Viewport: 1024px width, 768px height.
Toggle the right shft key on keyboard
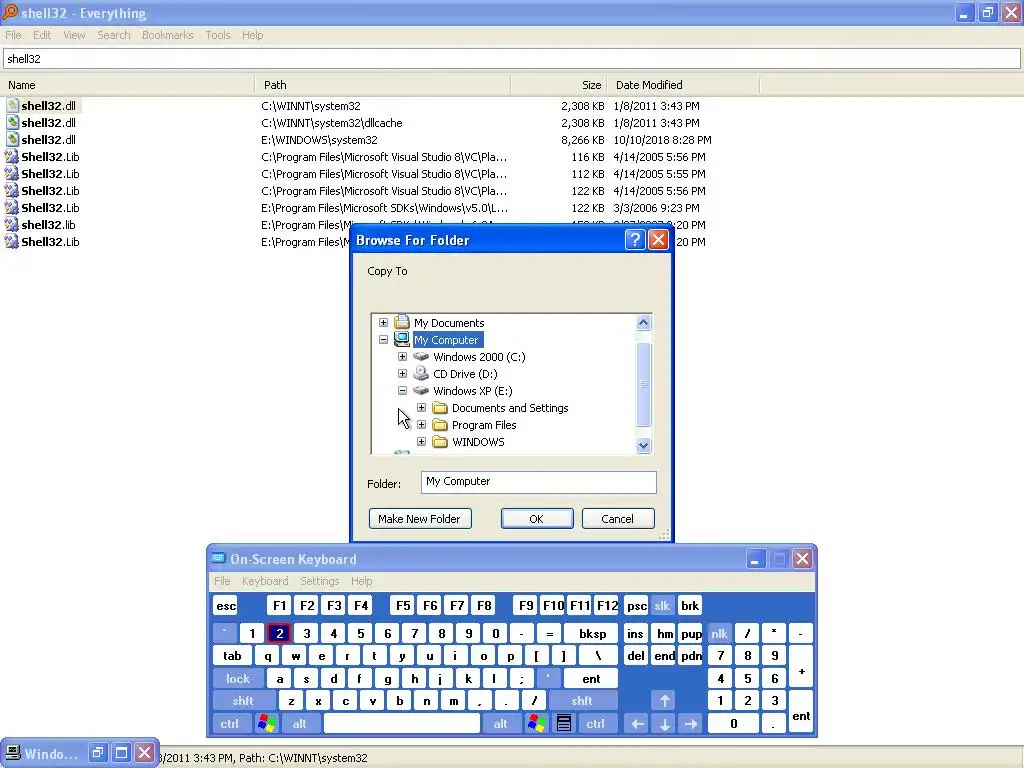582,701
